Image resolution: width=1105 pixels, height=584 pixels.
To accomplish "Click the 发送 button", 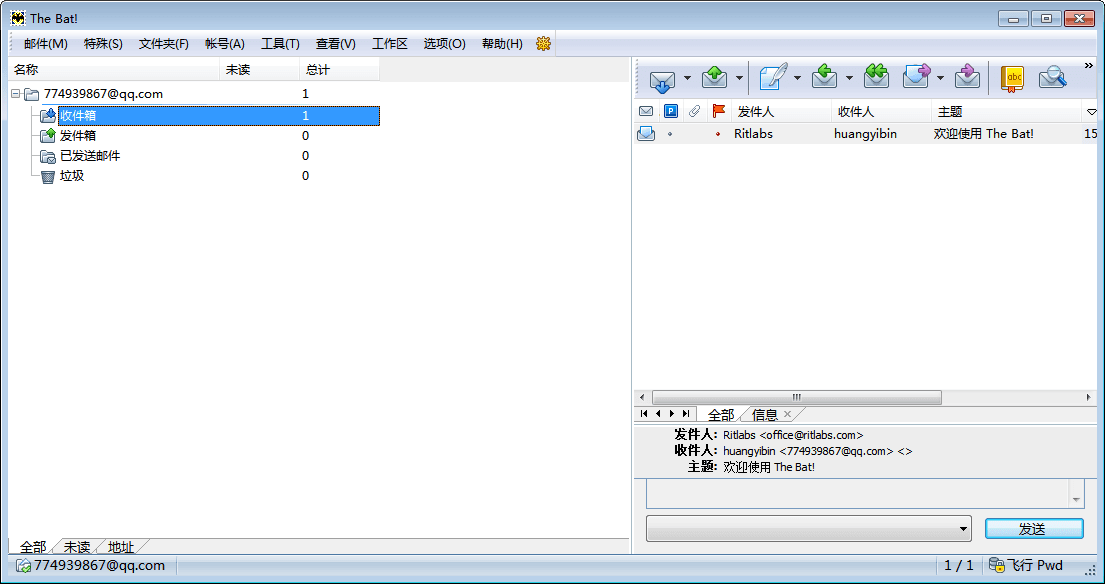I will tap(1033, 529).
